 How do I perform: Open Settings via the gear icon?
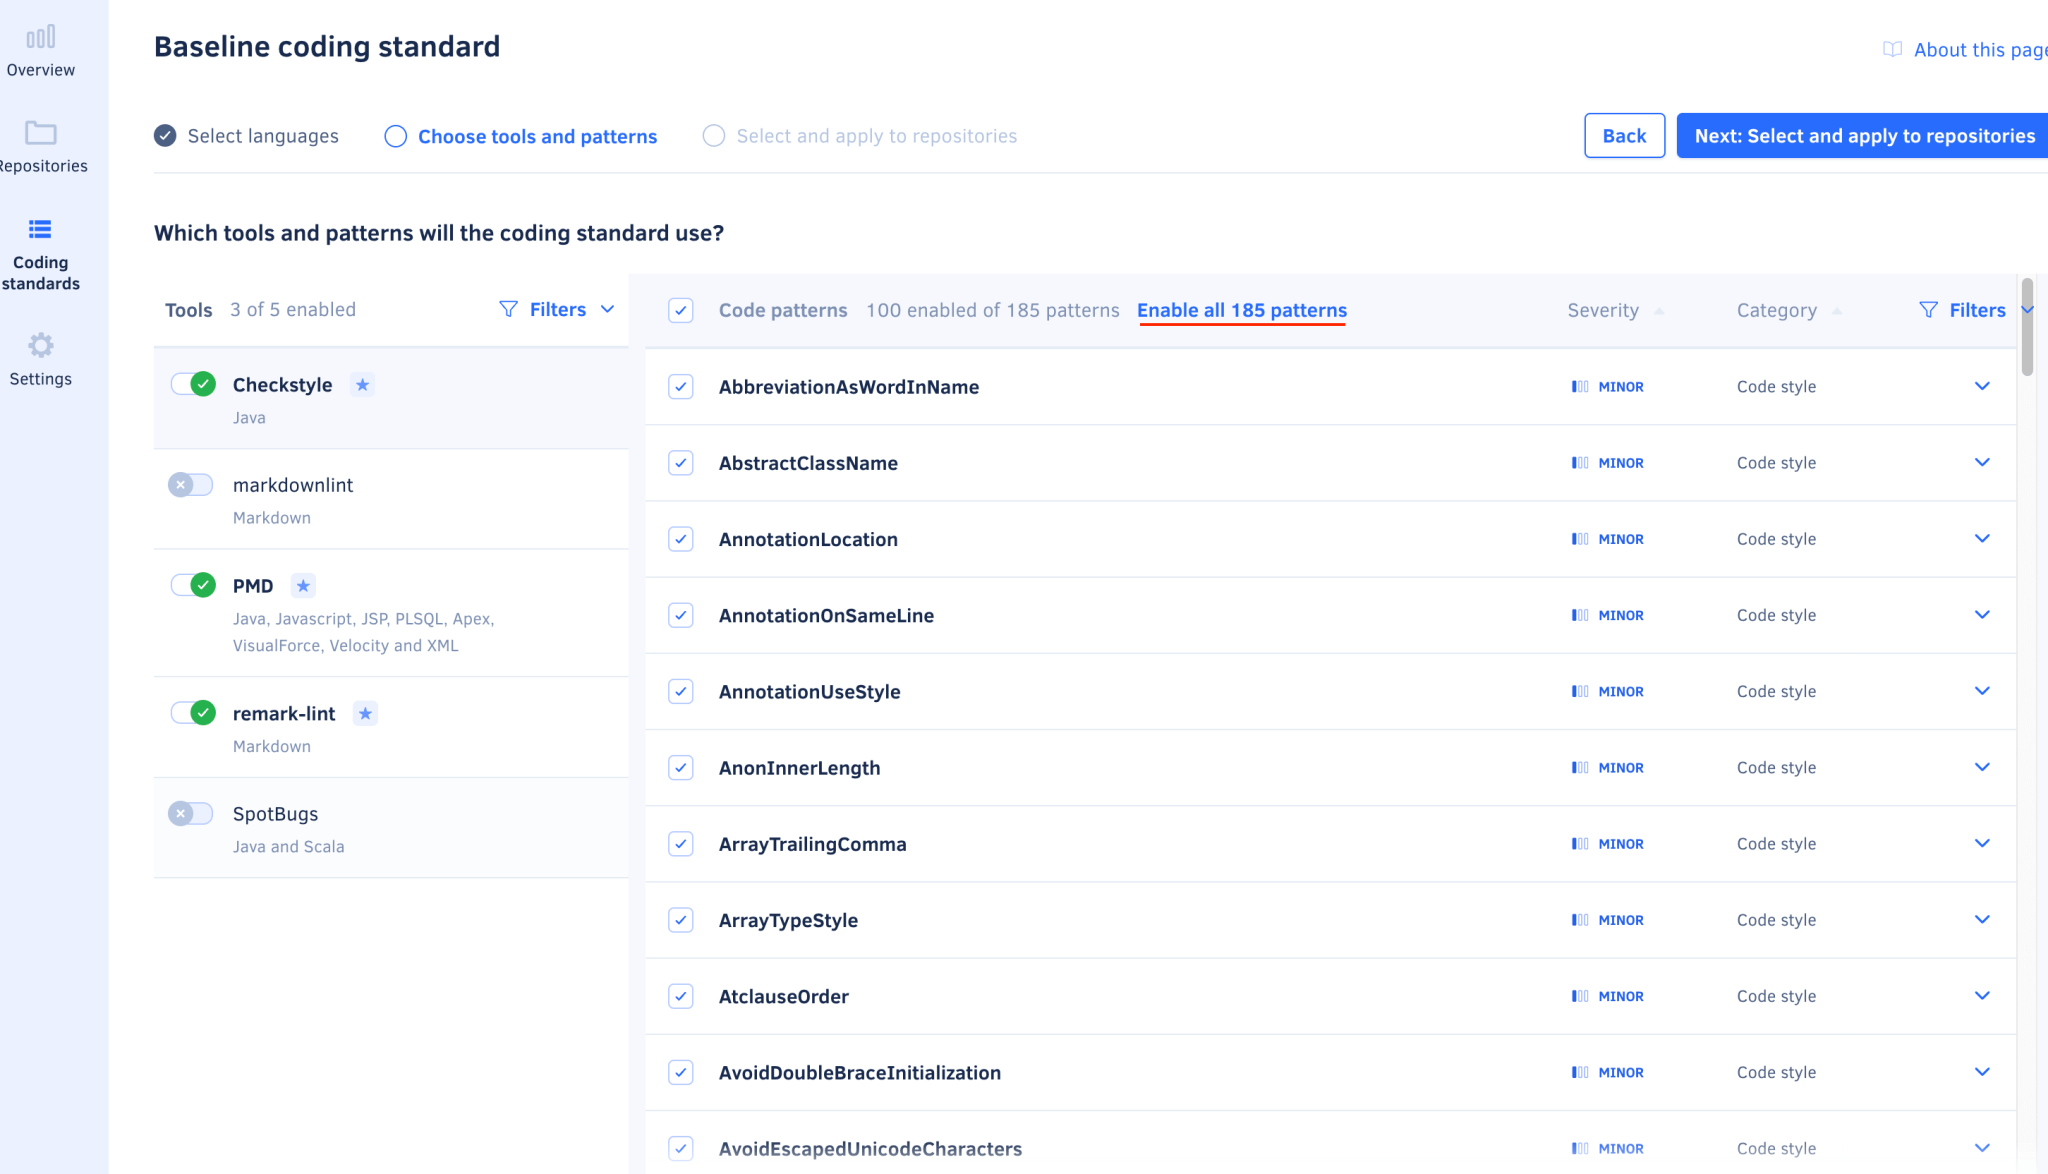click(x=40, y=345)
